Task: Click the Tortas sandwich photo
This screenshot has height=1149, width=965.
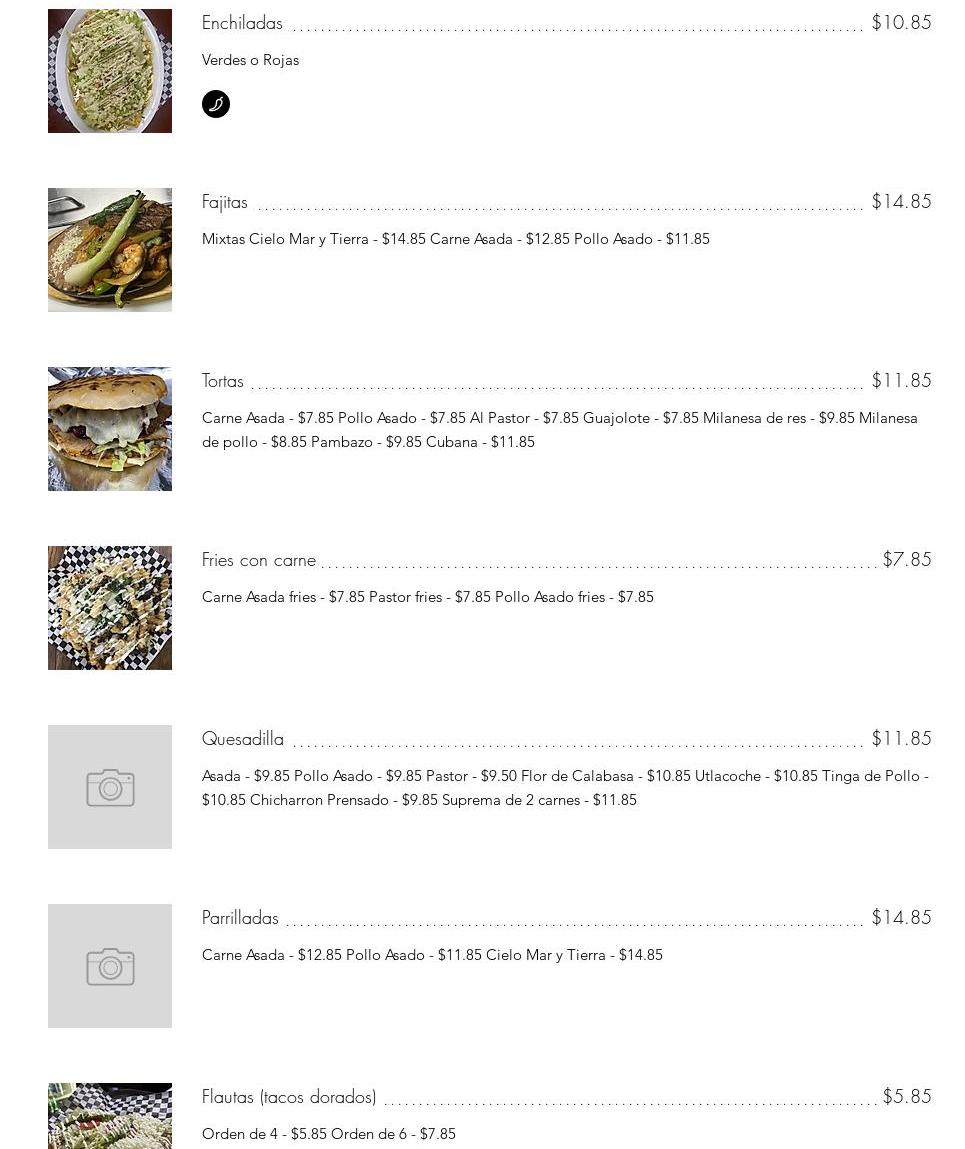Action: click(x=110, y=429)
